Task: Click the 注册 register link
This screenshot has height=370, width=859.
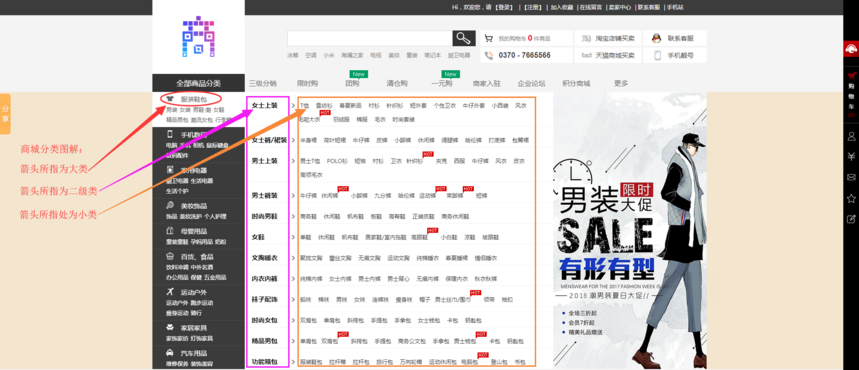Action: [x=532, y=7]
